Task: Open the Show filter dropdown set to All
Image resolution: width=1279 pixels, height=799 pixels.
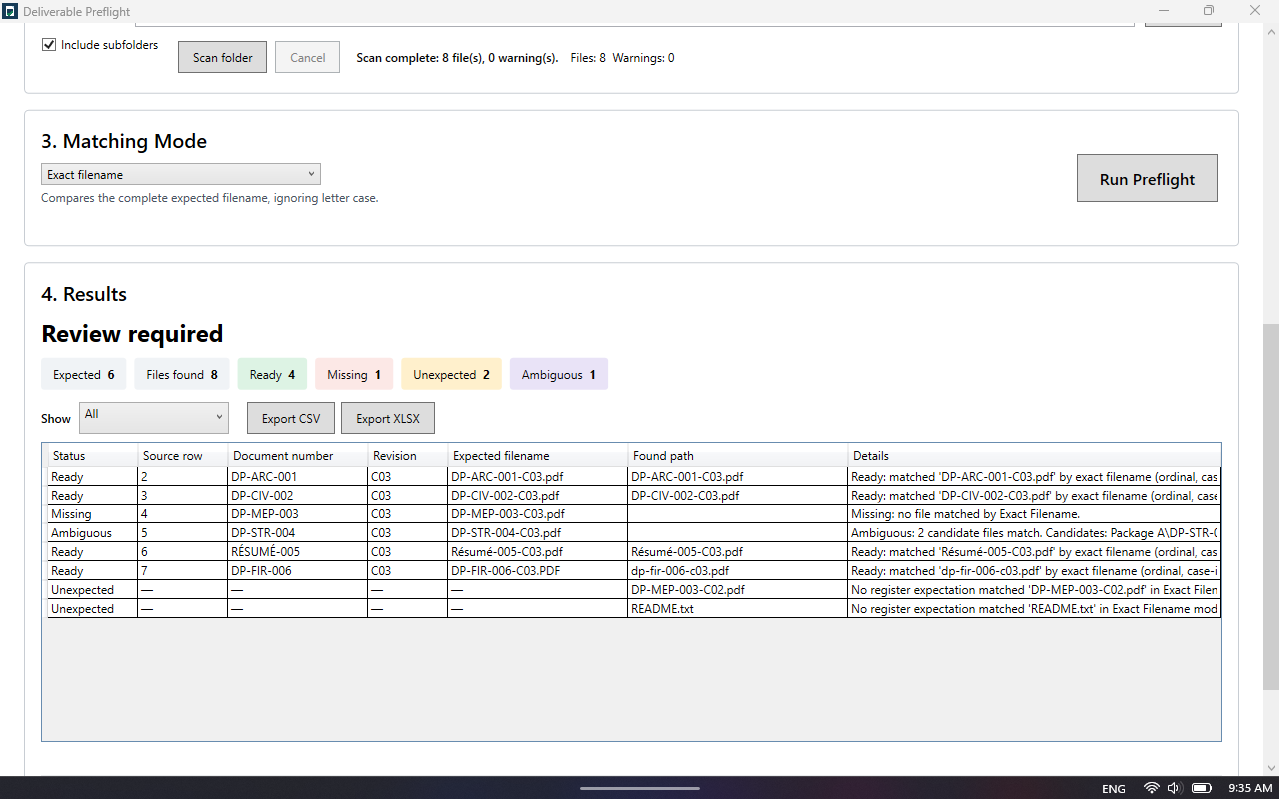Action: pos(154,418)
